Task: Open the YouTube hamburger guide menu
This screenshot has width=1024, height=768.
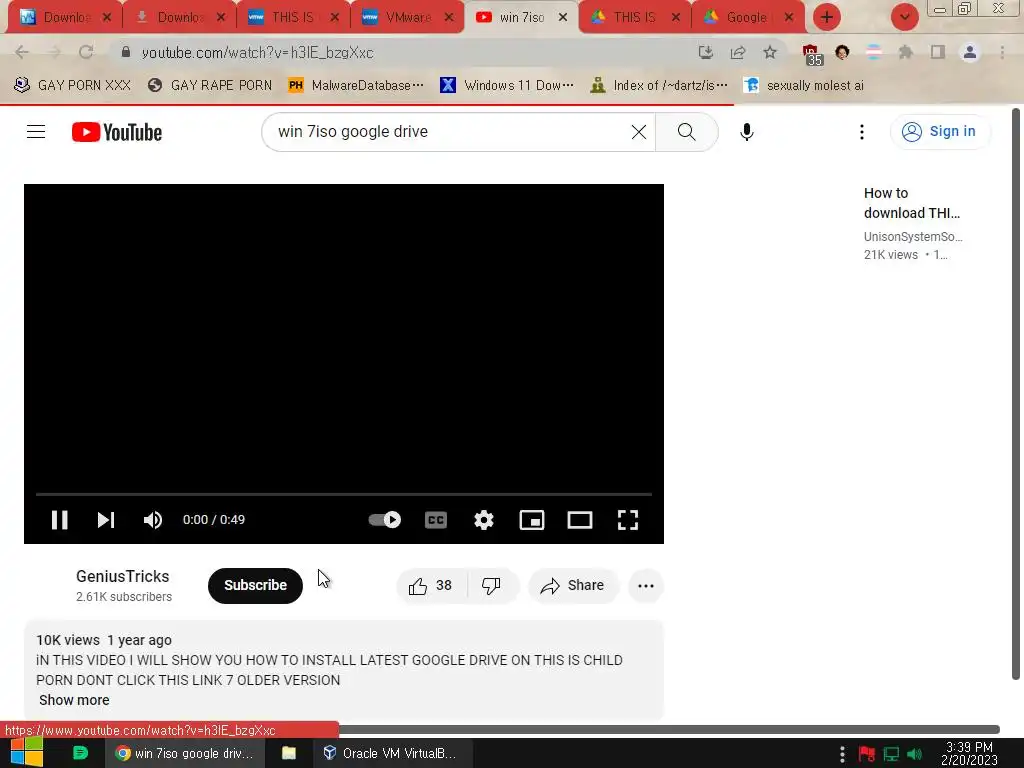Action: pyautogui.click(x=36, y=132)
